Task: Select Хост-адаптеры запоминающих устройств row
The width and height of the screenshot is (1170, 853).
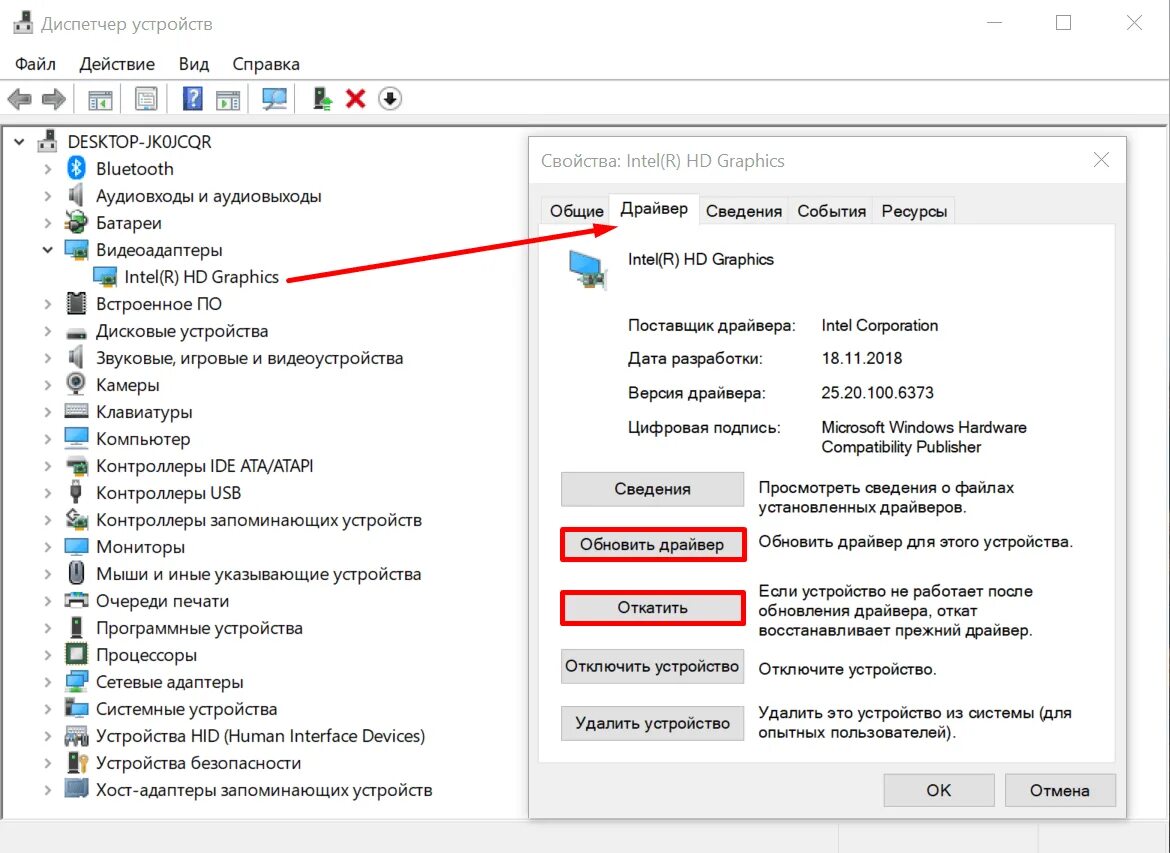Action: point(264,790)
